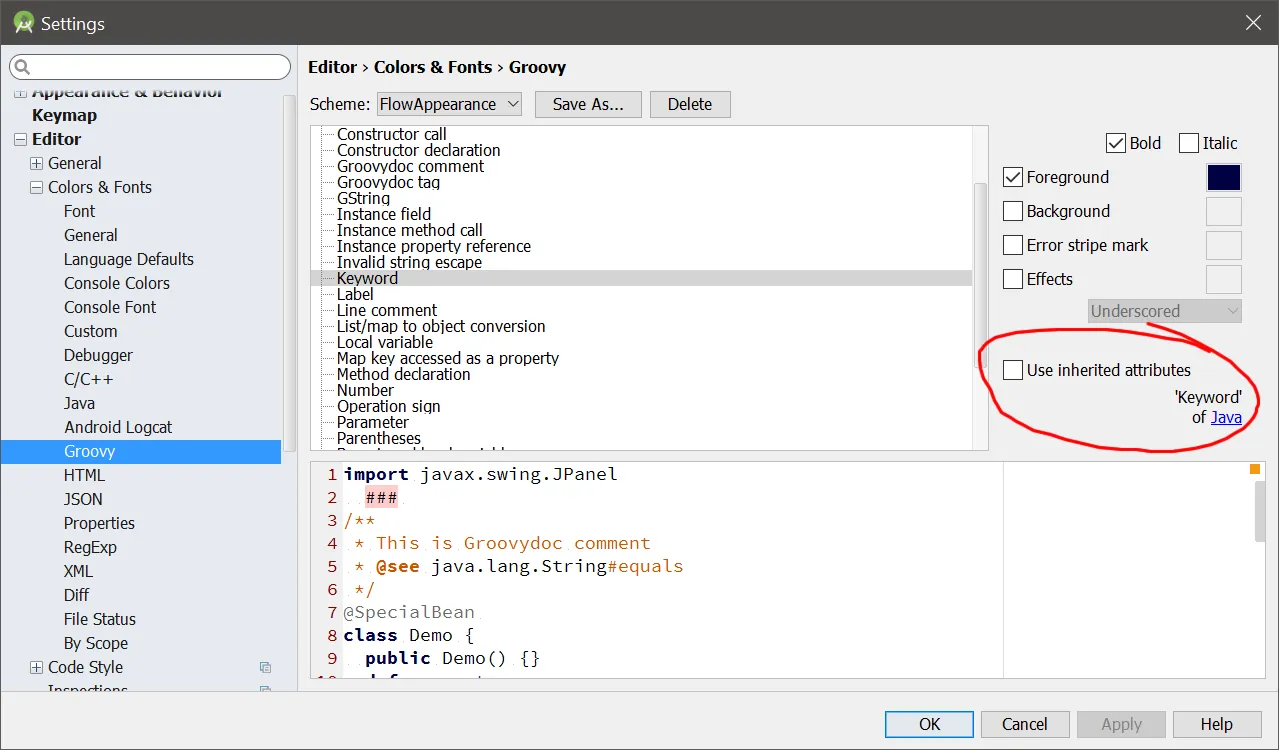Click the Delete scheme button

[x=690, y=104]
